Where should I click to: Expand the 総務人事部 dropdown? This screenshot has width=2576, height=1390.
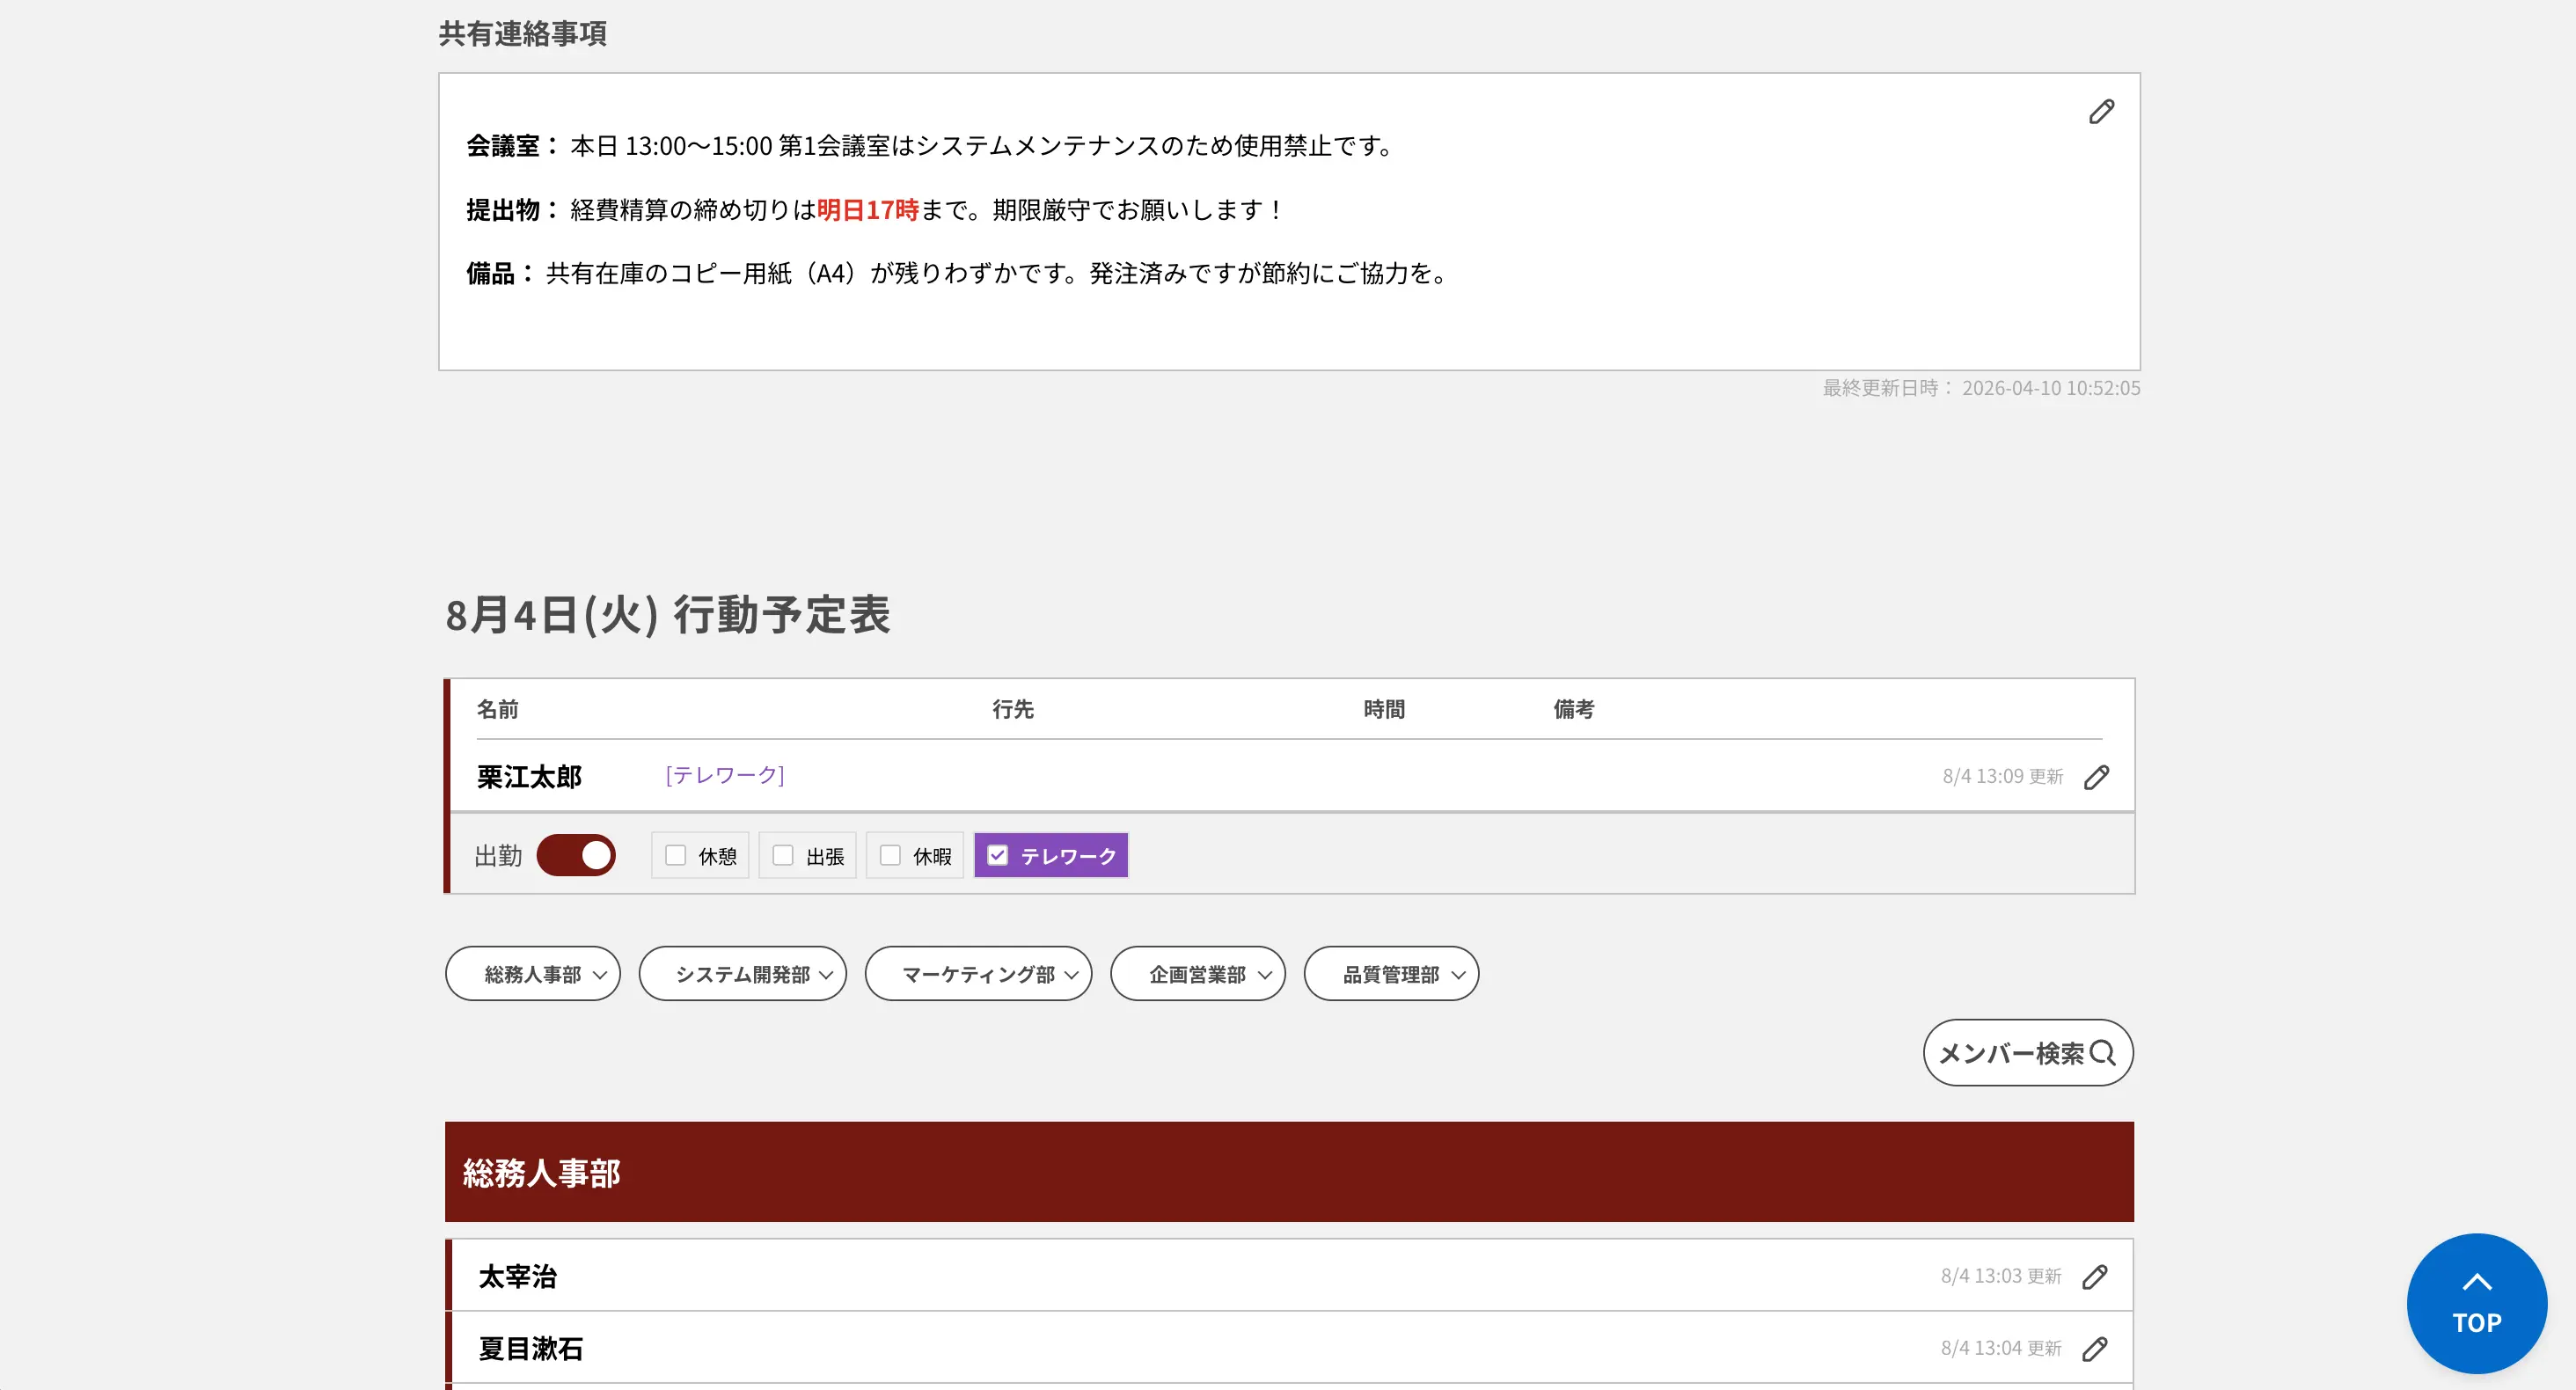[x=533, y=974]
